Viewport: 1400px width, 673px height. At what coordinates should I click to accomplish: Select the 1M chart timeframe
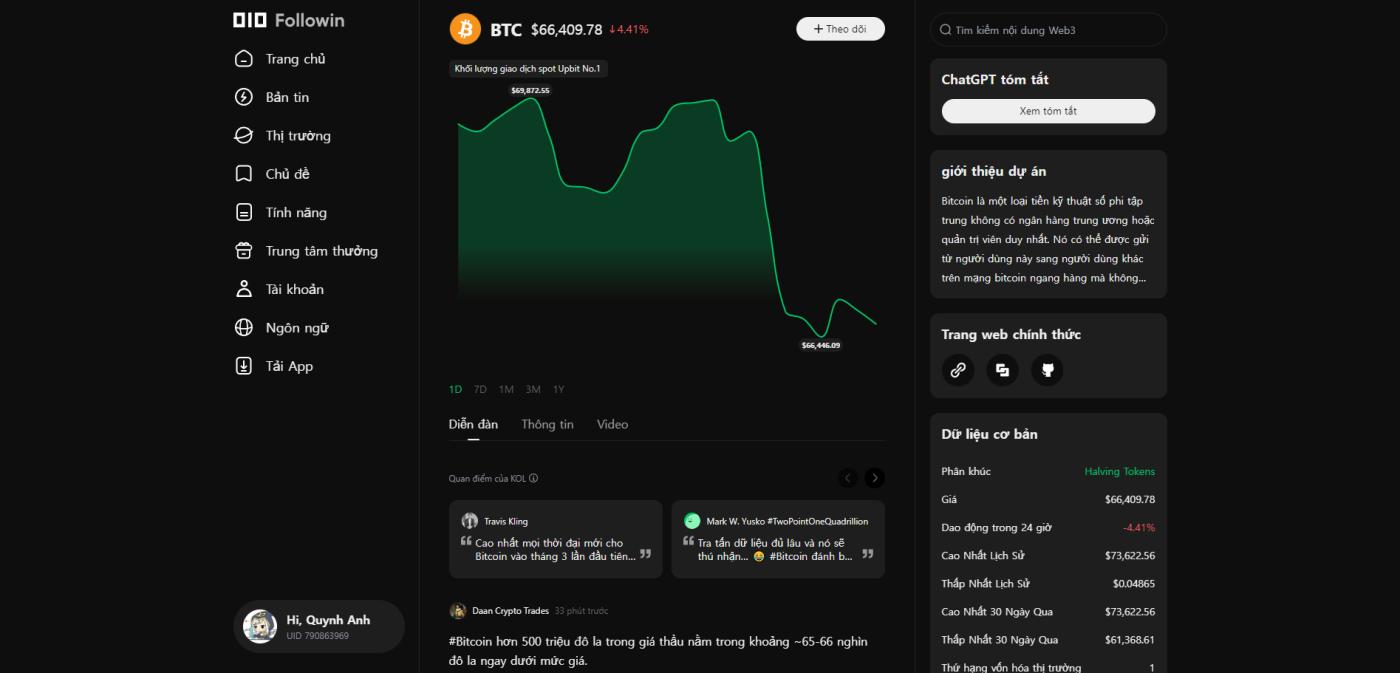(x=506, y=389)
